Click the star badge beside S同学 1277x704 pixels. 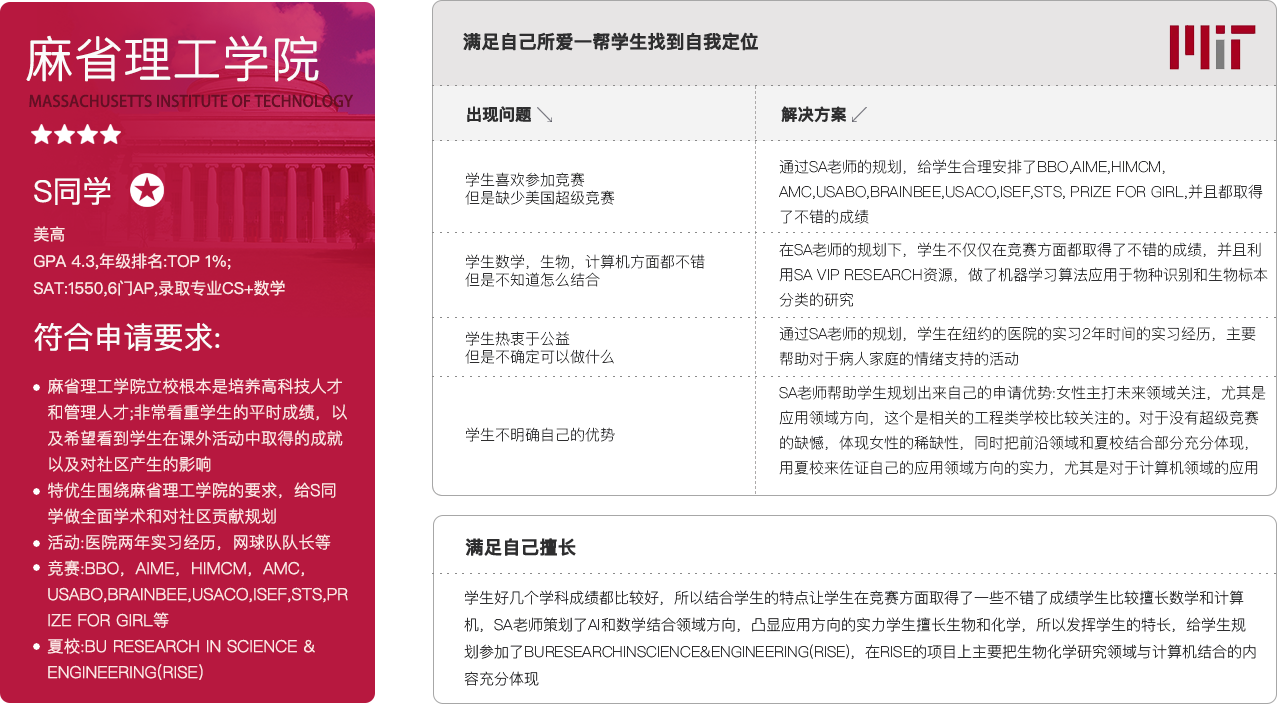coord(147,190)
